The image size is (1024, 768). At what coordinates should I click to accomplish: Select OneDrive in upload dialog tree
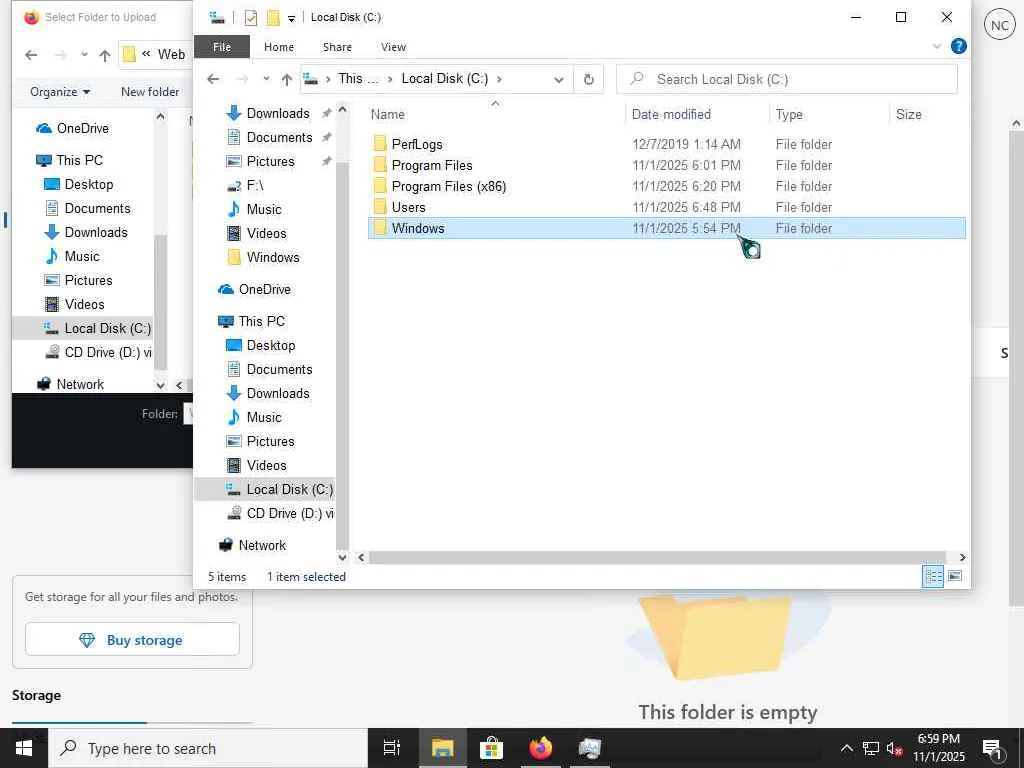coord(72,129)
